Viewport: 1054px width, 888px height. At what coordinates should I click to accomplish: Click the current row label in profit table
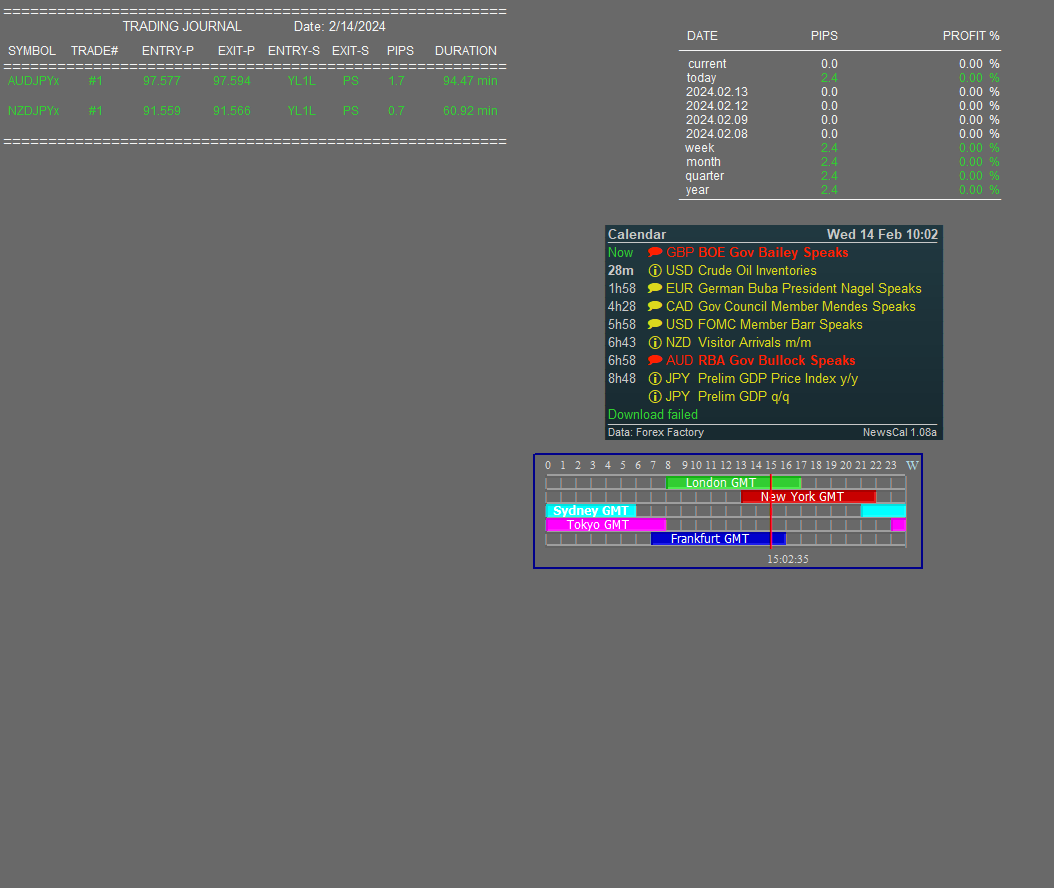point(707,64)
